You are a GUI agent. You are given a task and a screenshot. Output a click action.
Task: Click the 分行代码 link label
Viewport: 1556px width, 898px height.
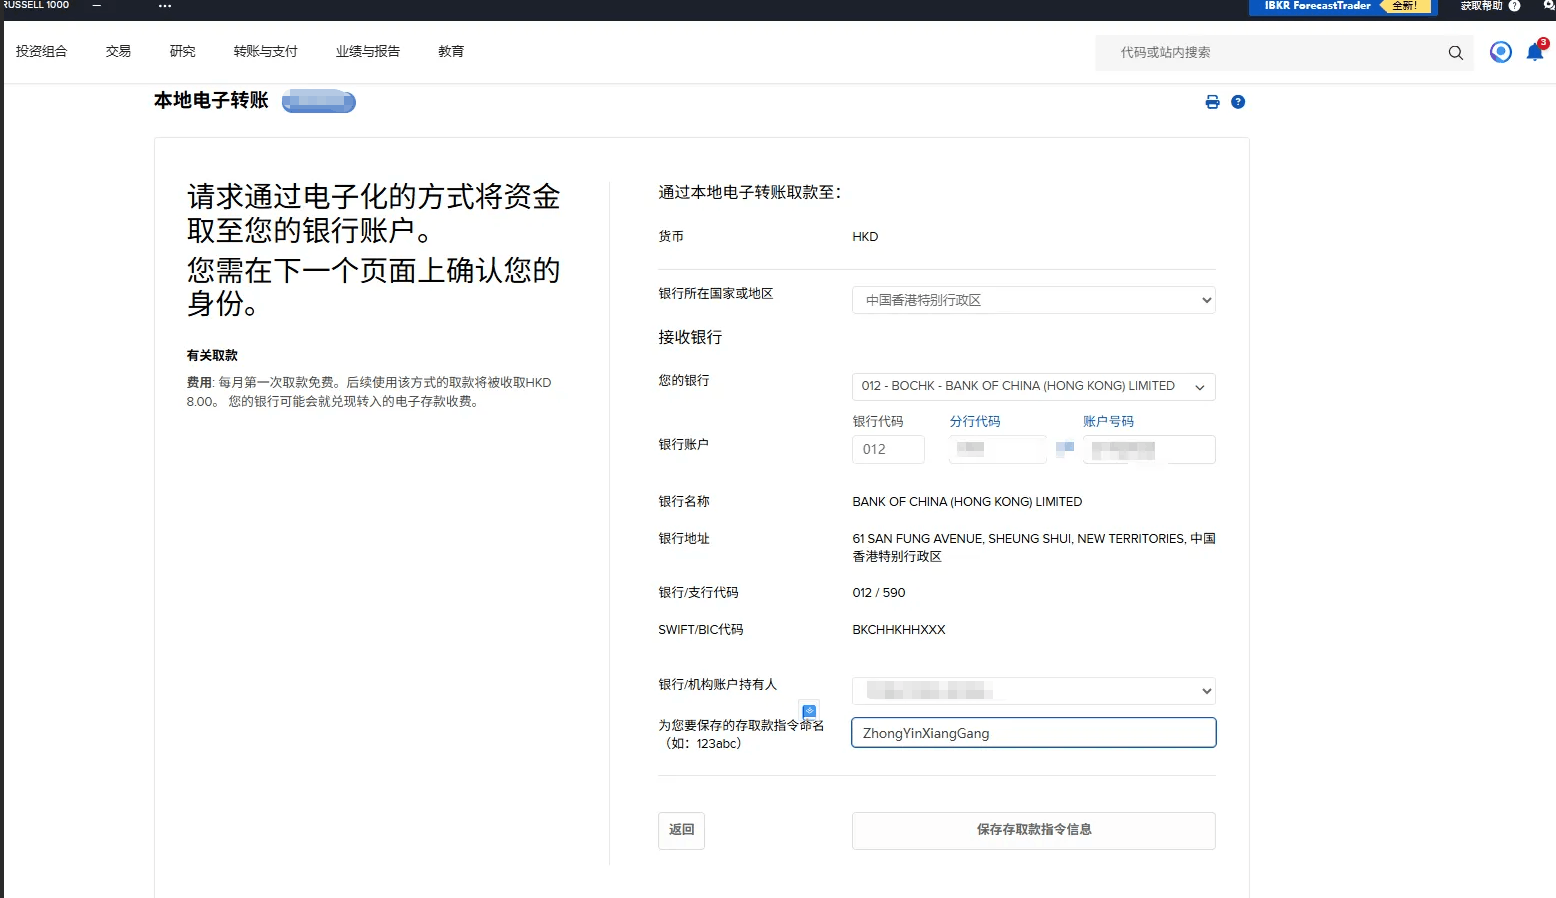975,422
